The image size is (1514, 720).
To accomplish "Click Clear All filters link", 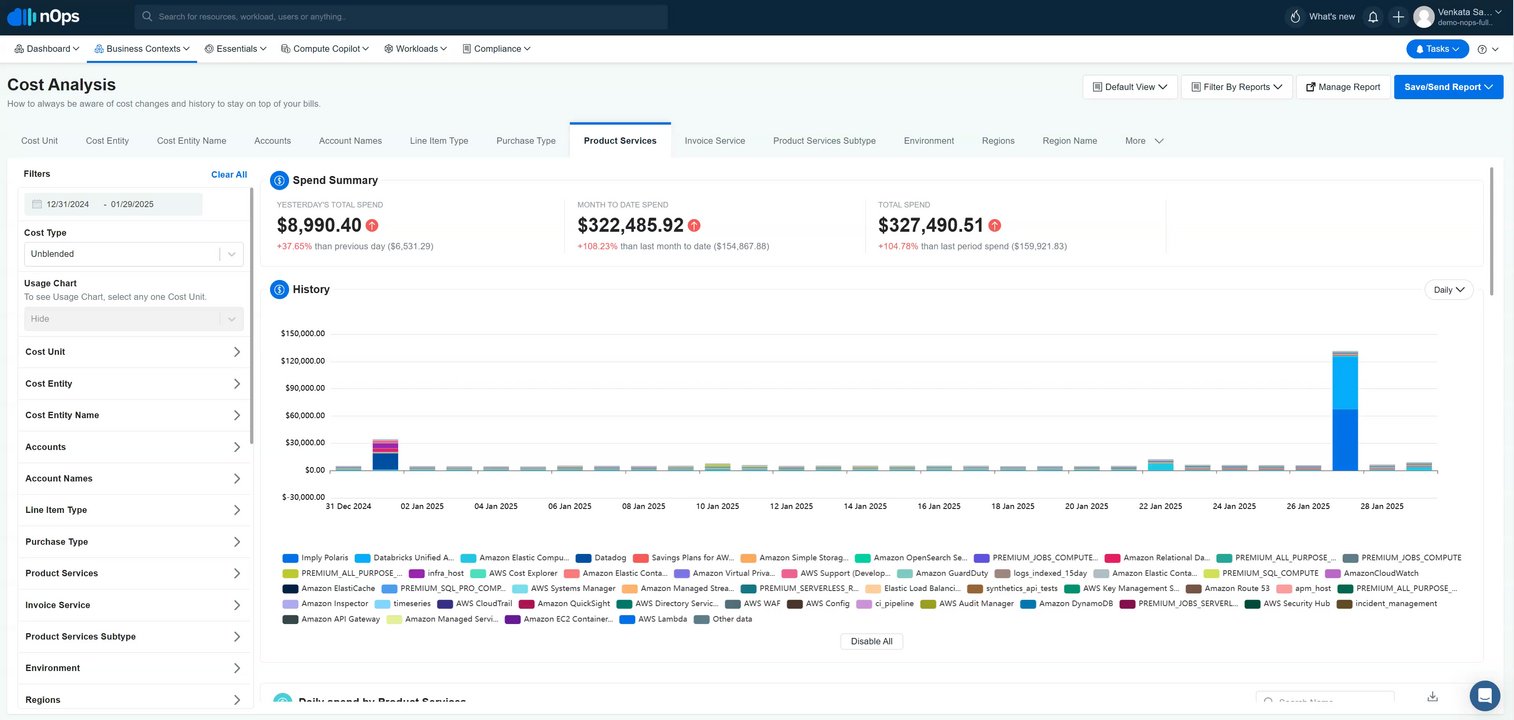I will coord(229,175).
